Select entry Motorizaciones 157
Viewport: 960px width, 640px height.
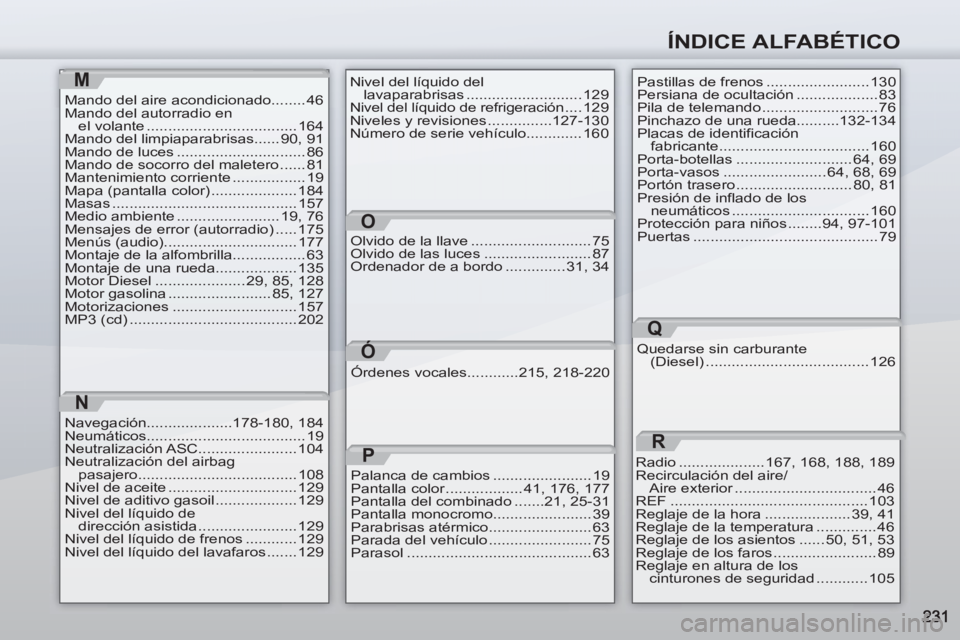194,307
